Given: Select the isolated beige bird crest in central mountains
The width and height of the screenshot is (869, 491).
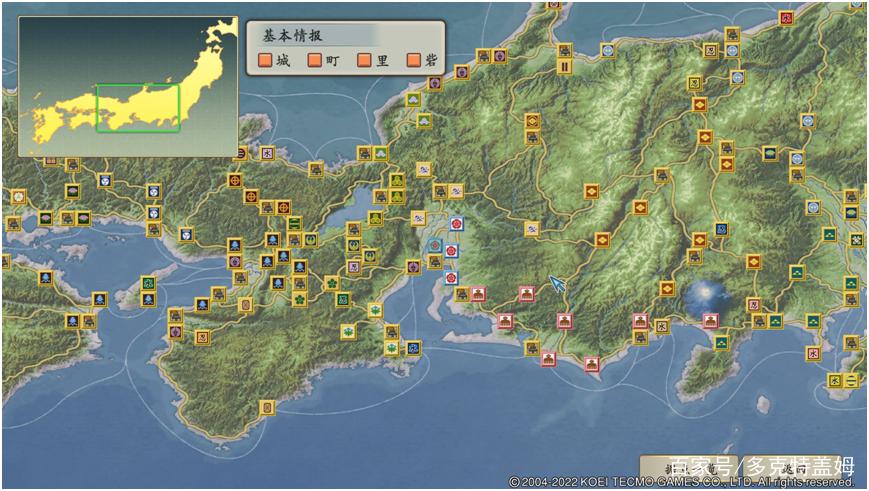Looking at the screenshot, I should (532, 228).
